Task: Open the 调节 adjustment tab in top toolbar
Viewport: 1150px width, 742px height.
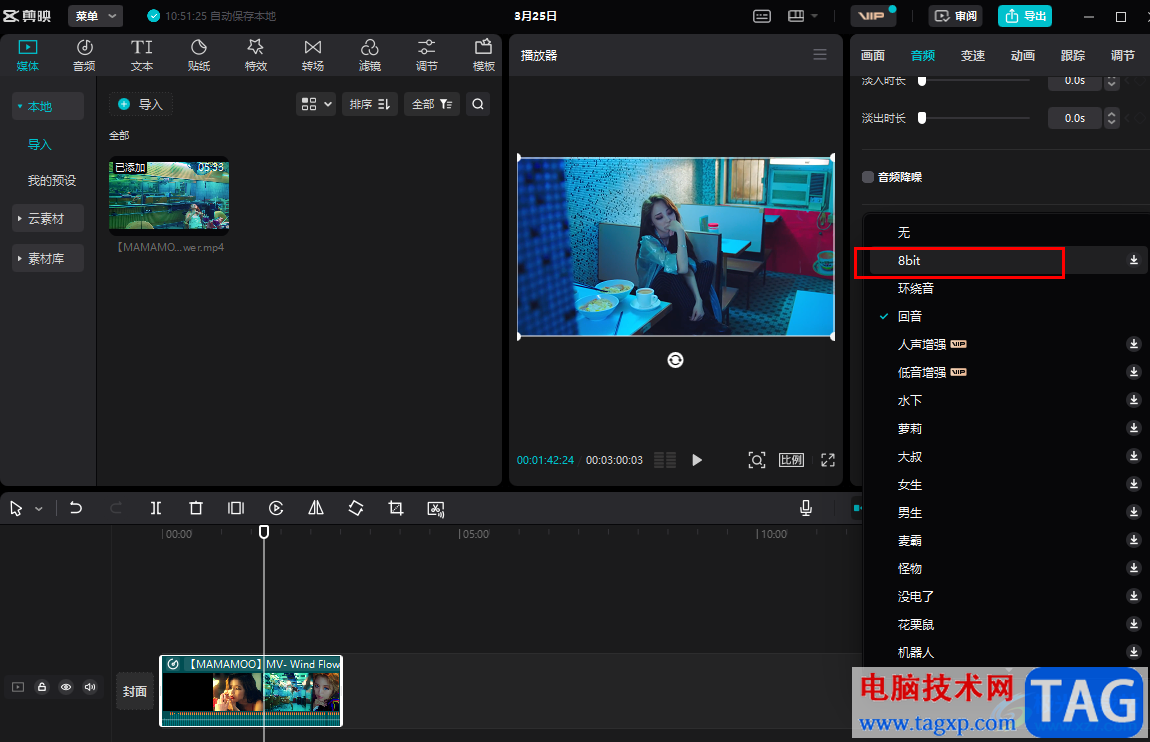Action: tap(426, 56)
